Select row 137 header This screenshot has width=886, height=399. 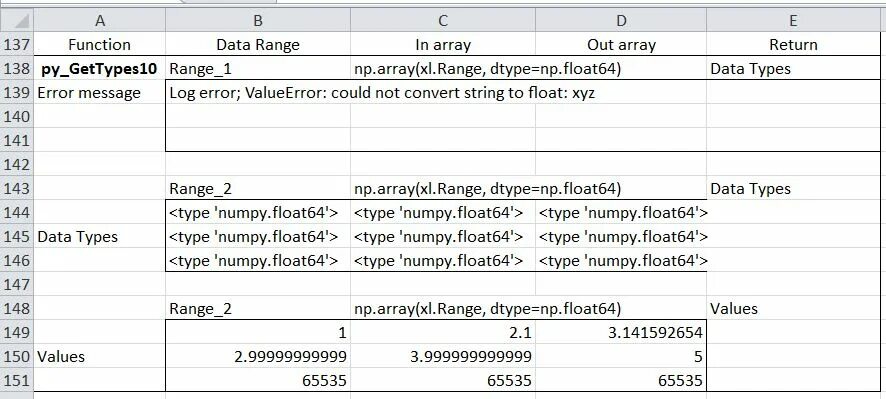(17, 44)
